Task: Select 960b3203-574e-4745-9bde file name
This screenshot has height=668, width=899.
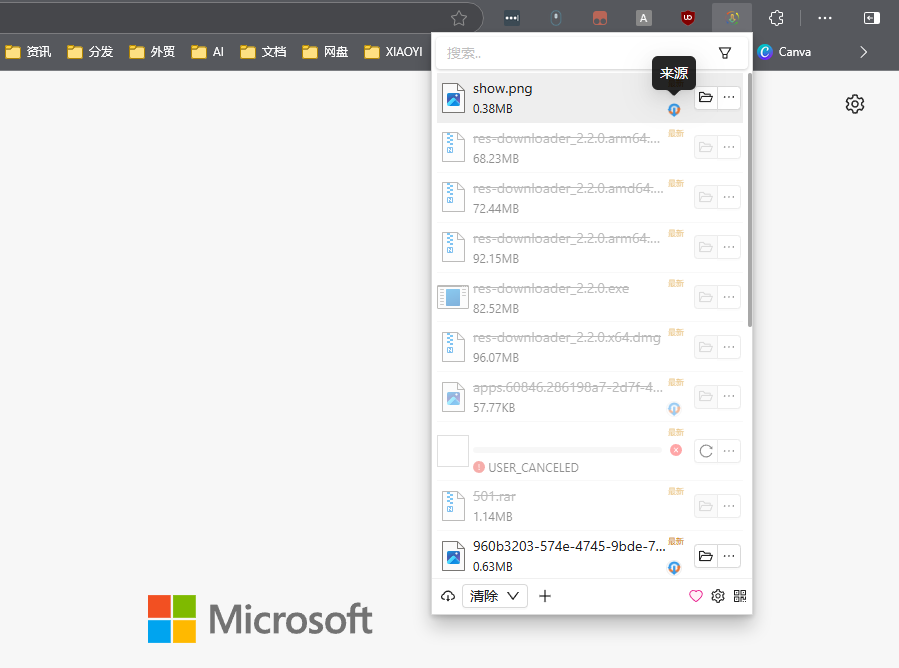Action: click(x=569, y=546)
